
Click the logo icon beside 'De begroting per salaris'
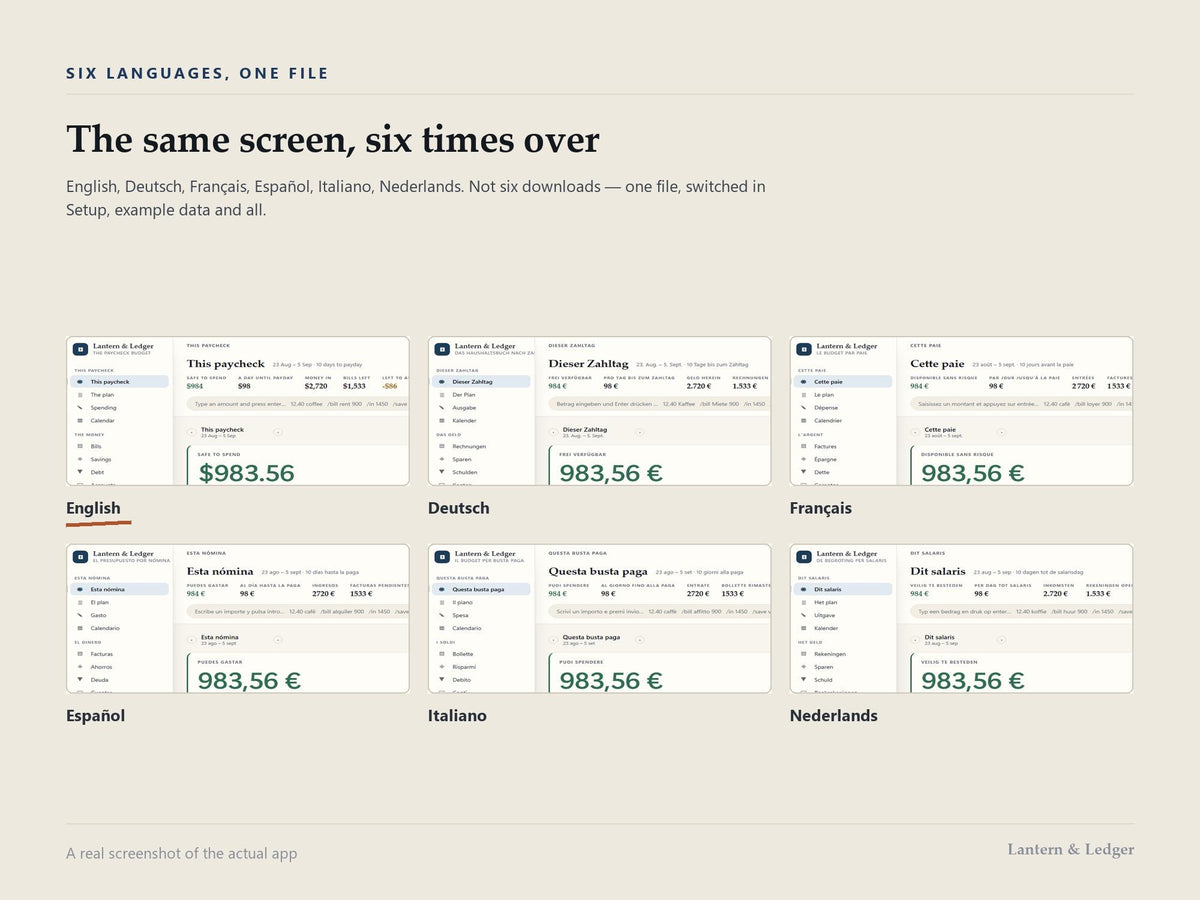pyautogui.click(x=804, y=556)
